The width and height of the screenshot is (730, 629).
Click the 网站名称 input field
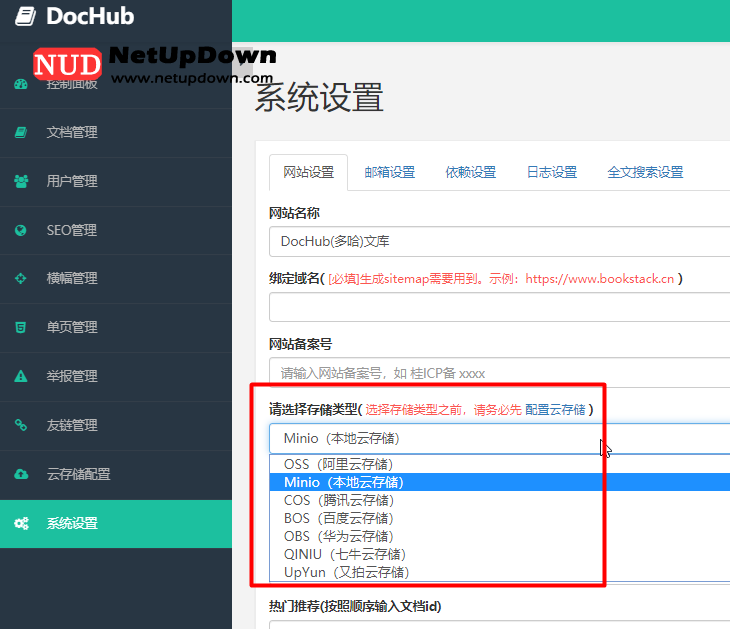(500, 242)
